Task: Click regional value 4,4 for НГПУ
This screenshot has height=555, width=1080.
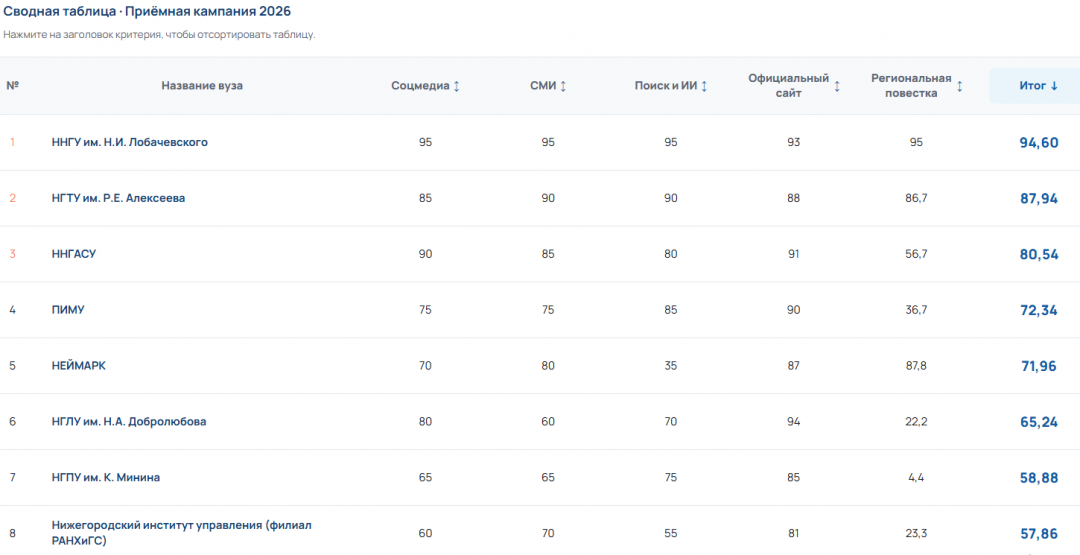Action: coord(916,477)
